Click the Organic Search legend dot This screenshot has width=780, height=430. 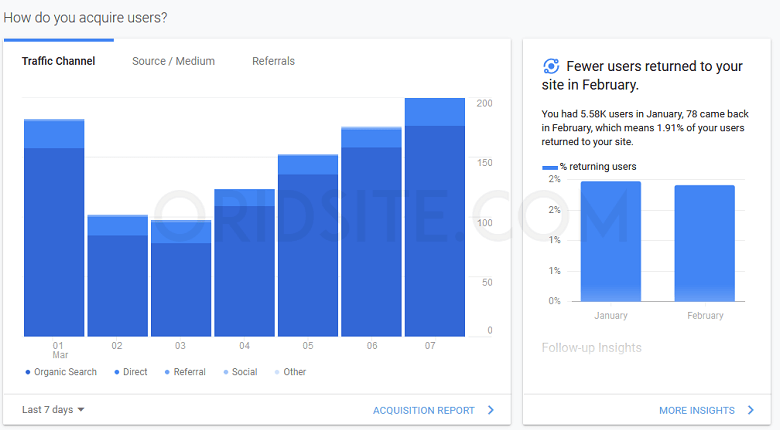(x=28, y=372)
